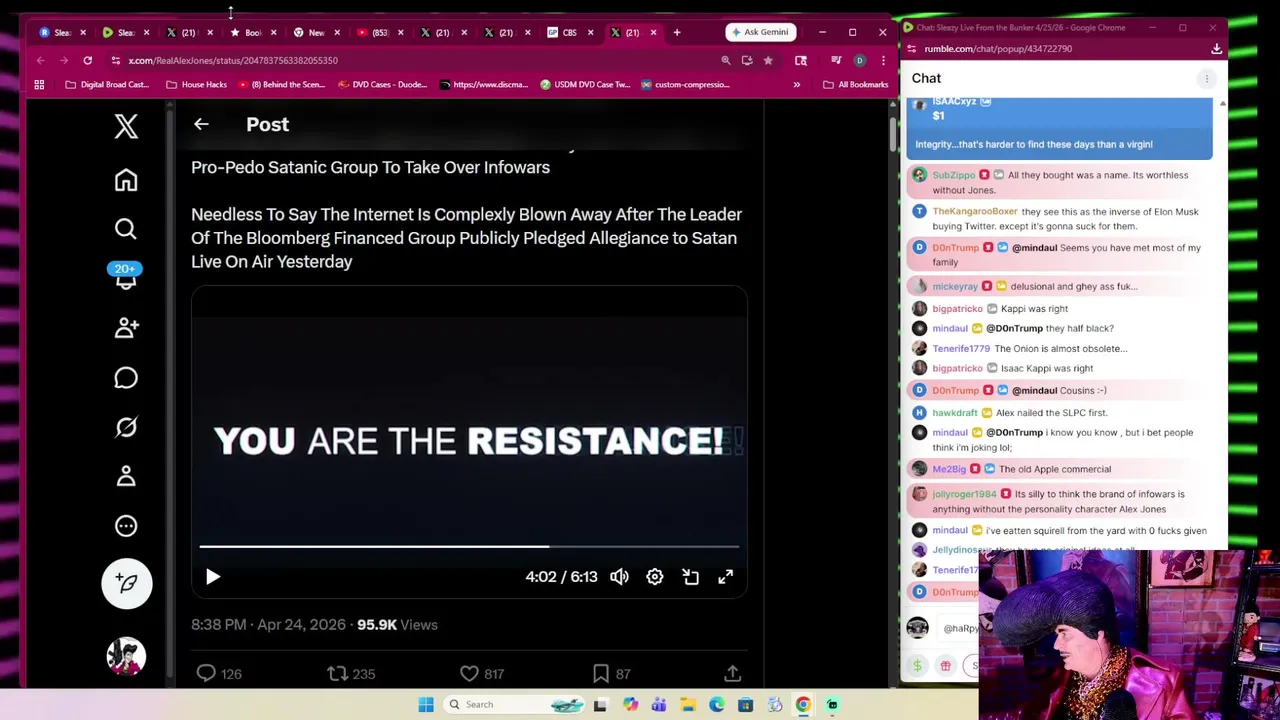Viewport: 1280px width, 720px height.
Task: Open Follow people icon in X sidebar
Action: [x=126, y=327]
